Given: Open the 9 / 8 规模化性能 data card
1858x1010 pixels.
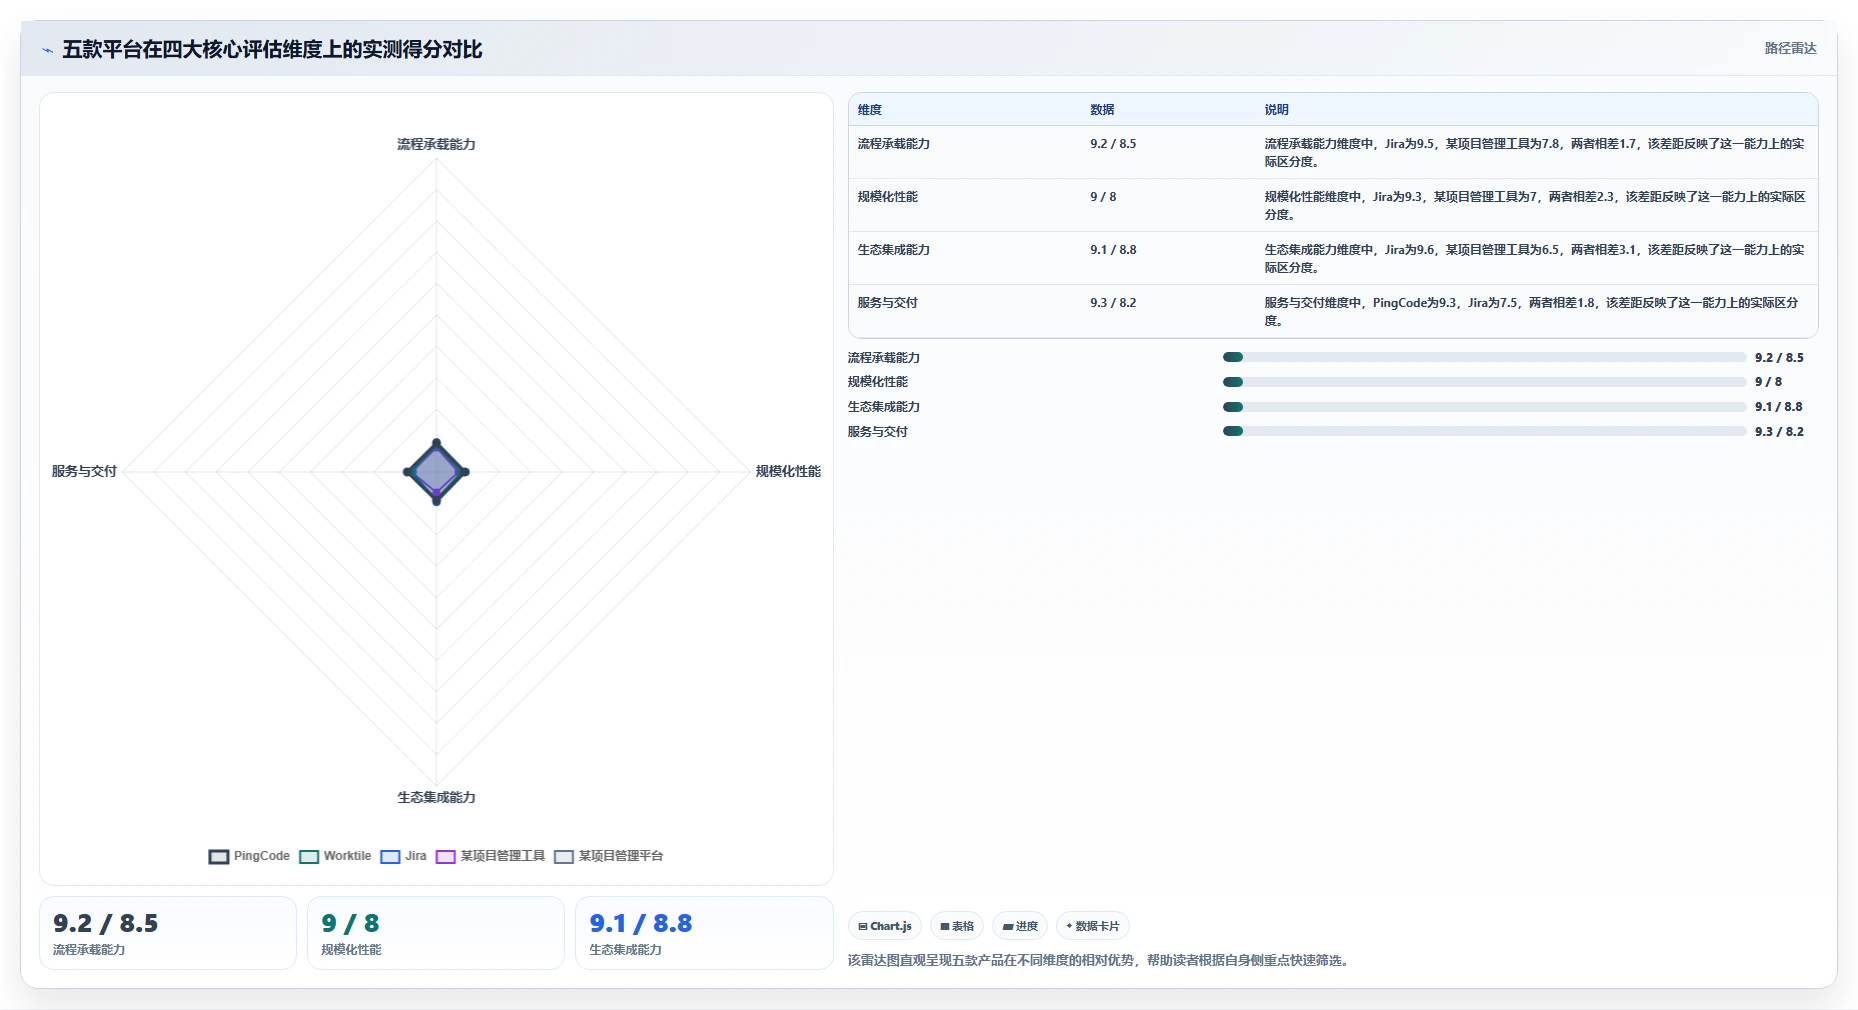Looking at the screenshot, I should (436, 933).
